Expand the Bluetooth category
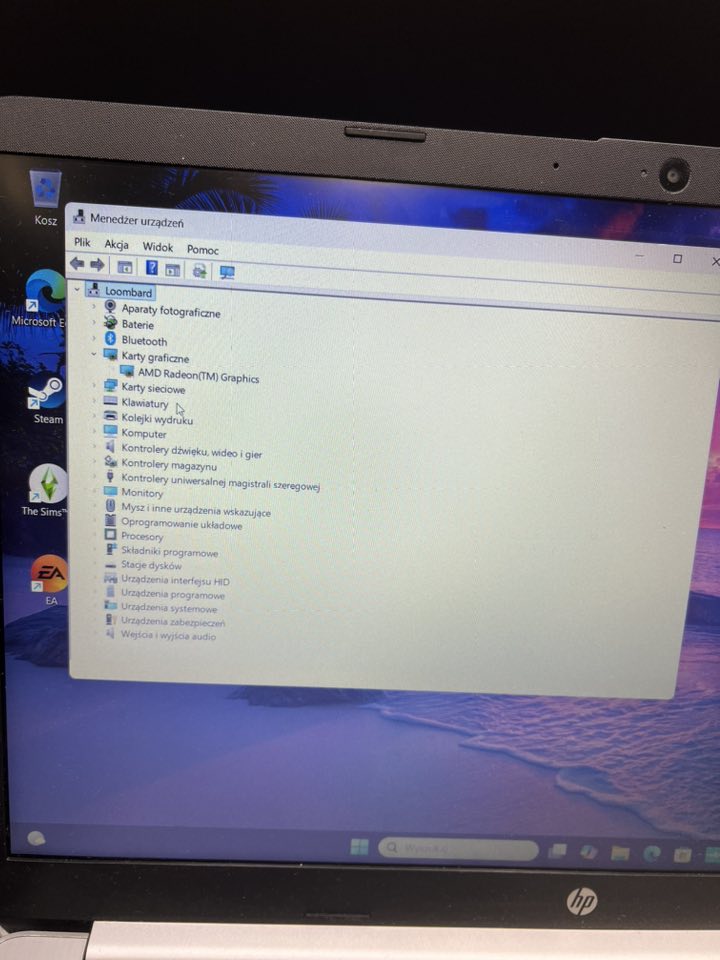This screenshot has width=720, height=960. pyautogui.click(x=95, y=339)
